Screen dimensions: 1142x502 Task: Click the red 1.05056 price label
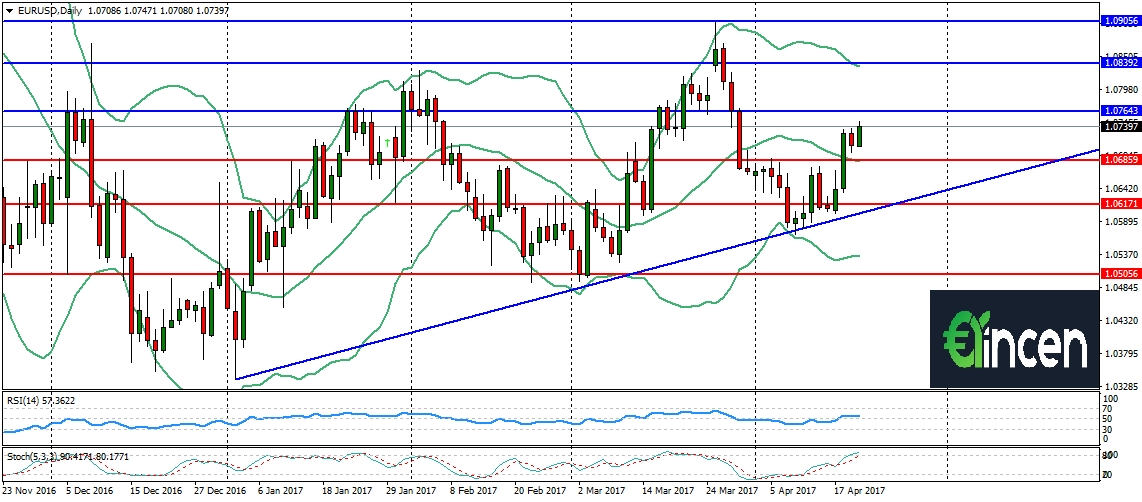(1122, 275)
